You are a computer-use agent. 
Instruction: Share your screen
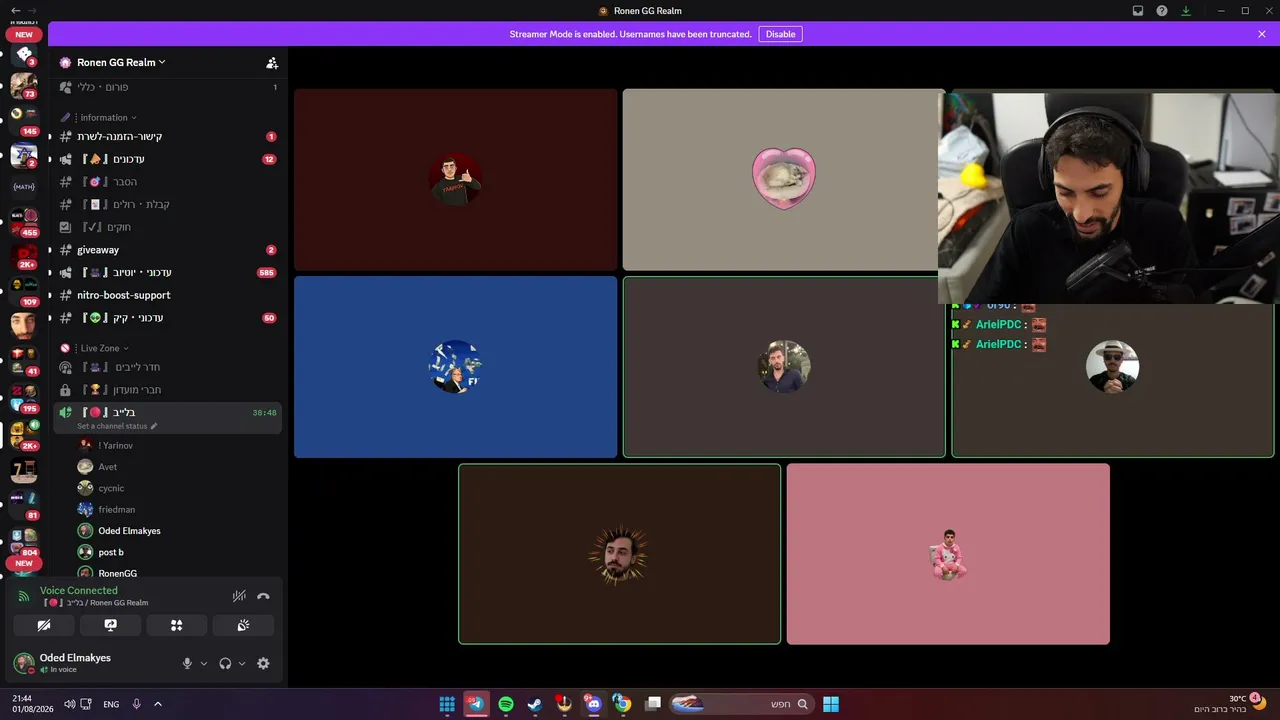(110, 625)
